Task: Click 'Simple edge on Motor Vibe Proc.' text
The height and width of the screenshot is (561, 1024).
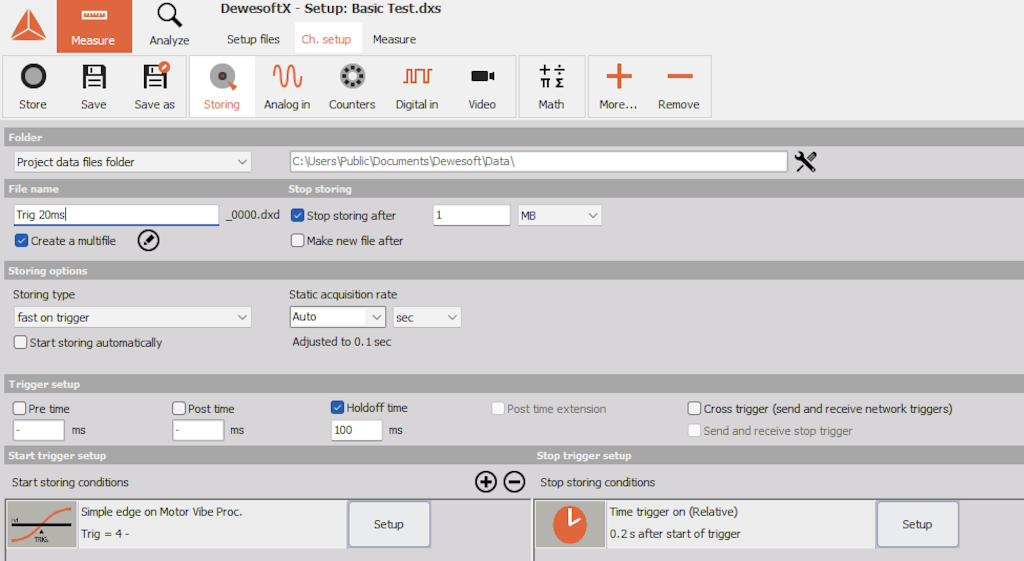Action: click(161, 512)
